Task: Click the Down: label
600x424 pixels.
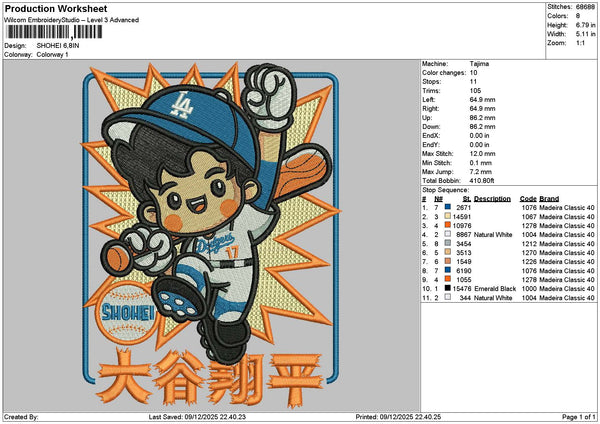Action: 431,127
